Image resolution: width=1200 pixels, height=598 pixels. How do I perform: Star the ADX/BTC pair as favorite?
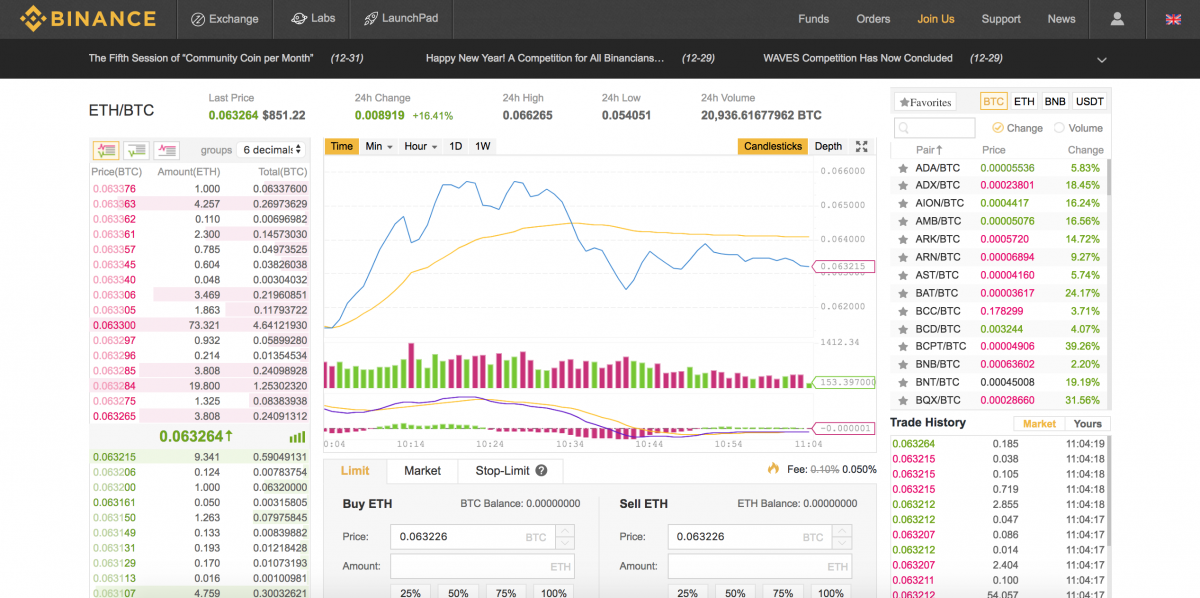click(903, 185)
